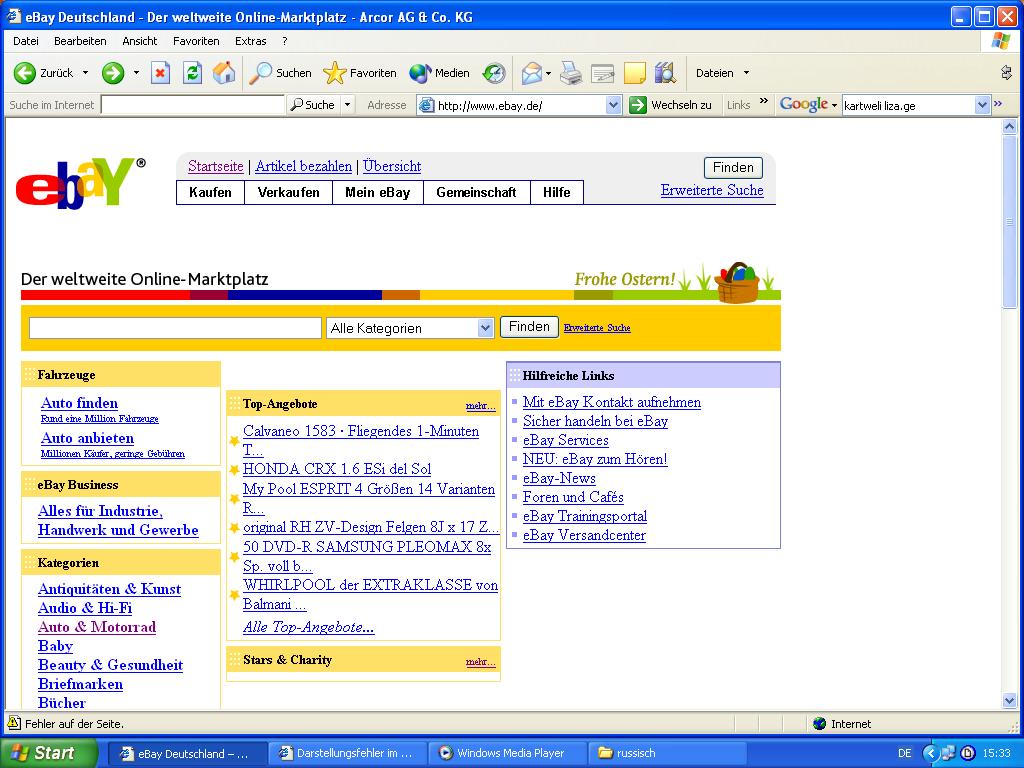Refresh the page with green arrows icon

click(x=192, y=72)
